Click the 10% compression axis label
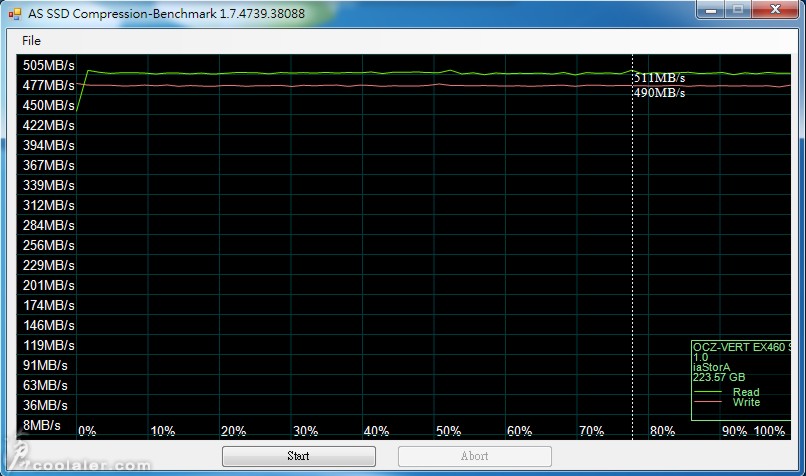The width and height of the screenshot is (806, 476). [162, 431]
